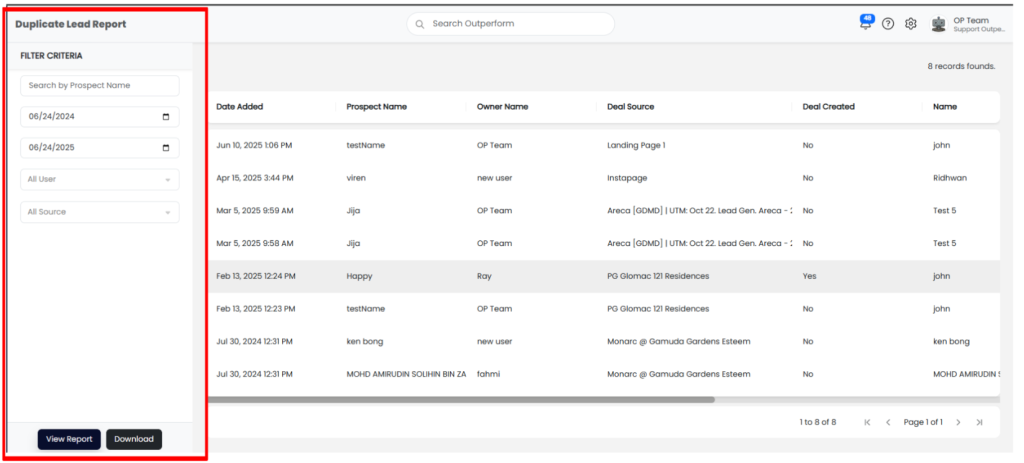Open the notifications bell icon
Viewport: 1024px width, 463px height.
[865, 24]
